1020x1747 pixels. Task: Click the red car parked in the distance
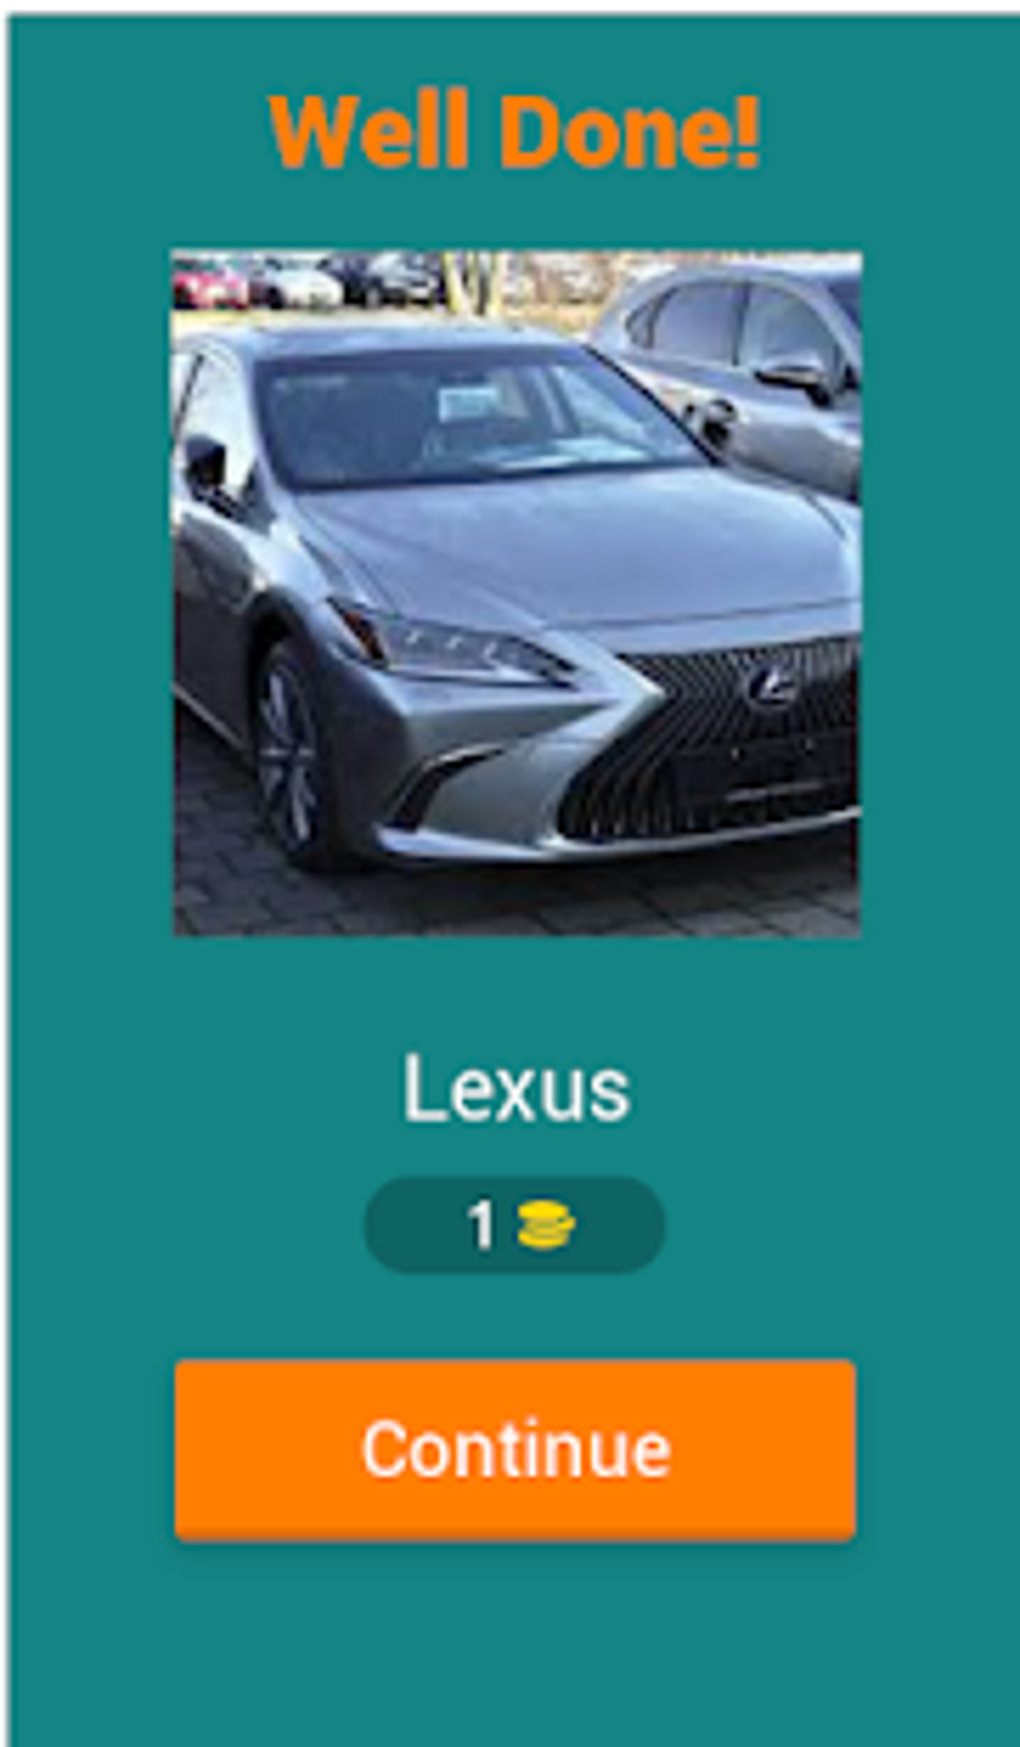[x=210, y=283]
